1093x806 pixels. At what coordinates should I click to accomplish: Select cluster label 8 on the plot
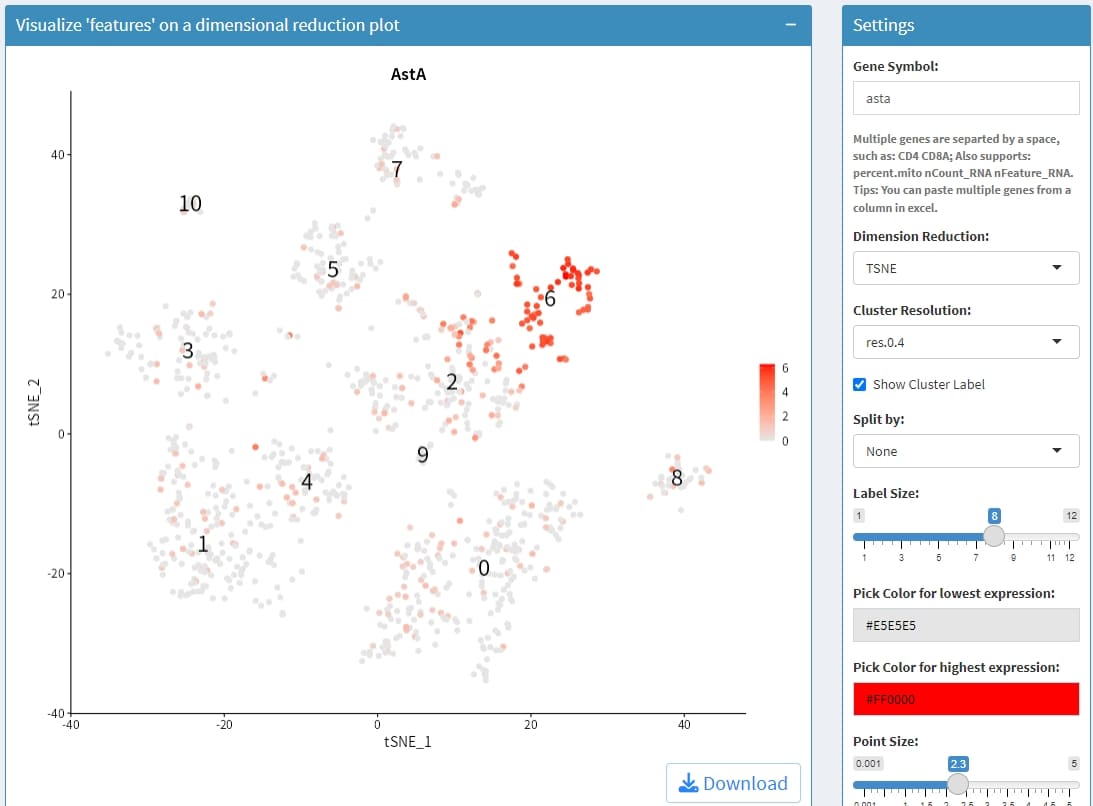click(x=677, y=478)
